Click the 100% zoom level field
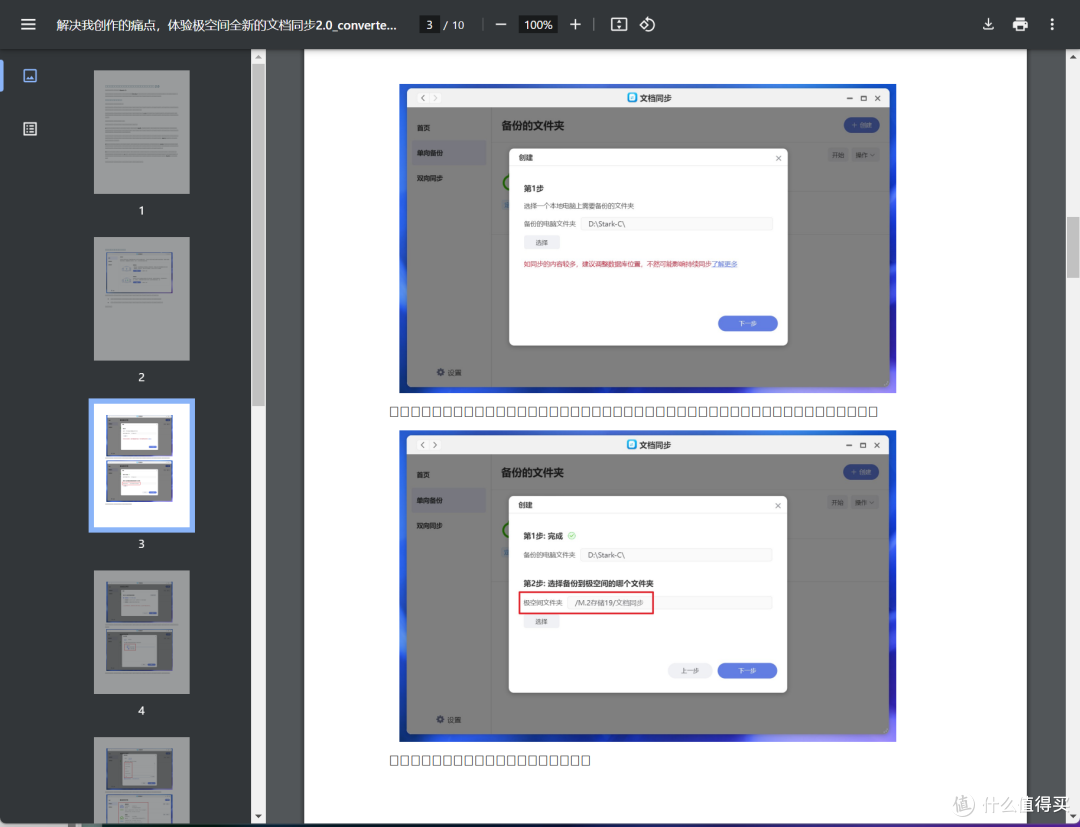1080x827 pixels. point(538,25)
